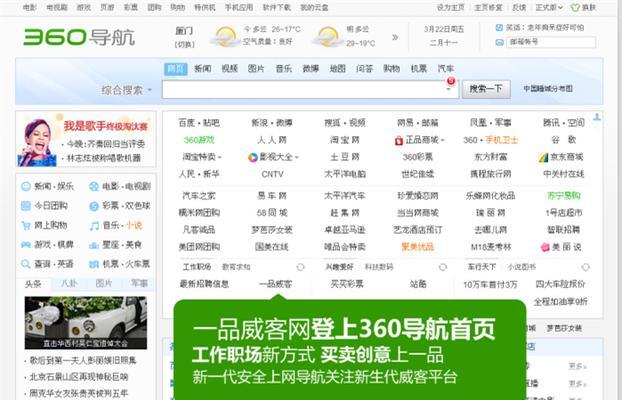Click the 搜索一下 search button

[x=486, y=88]
